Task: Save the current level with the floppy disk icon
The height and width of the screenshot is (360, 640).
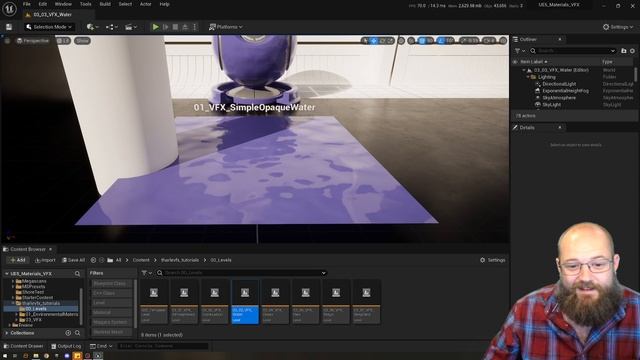Action: click(9, 27)
